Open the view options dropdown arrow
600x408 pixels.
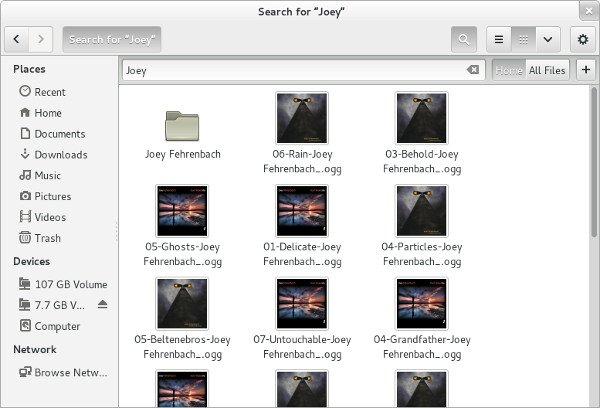(x=548, y=39)
